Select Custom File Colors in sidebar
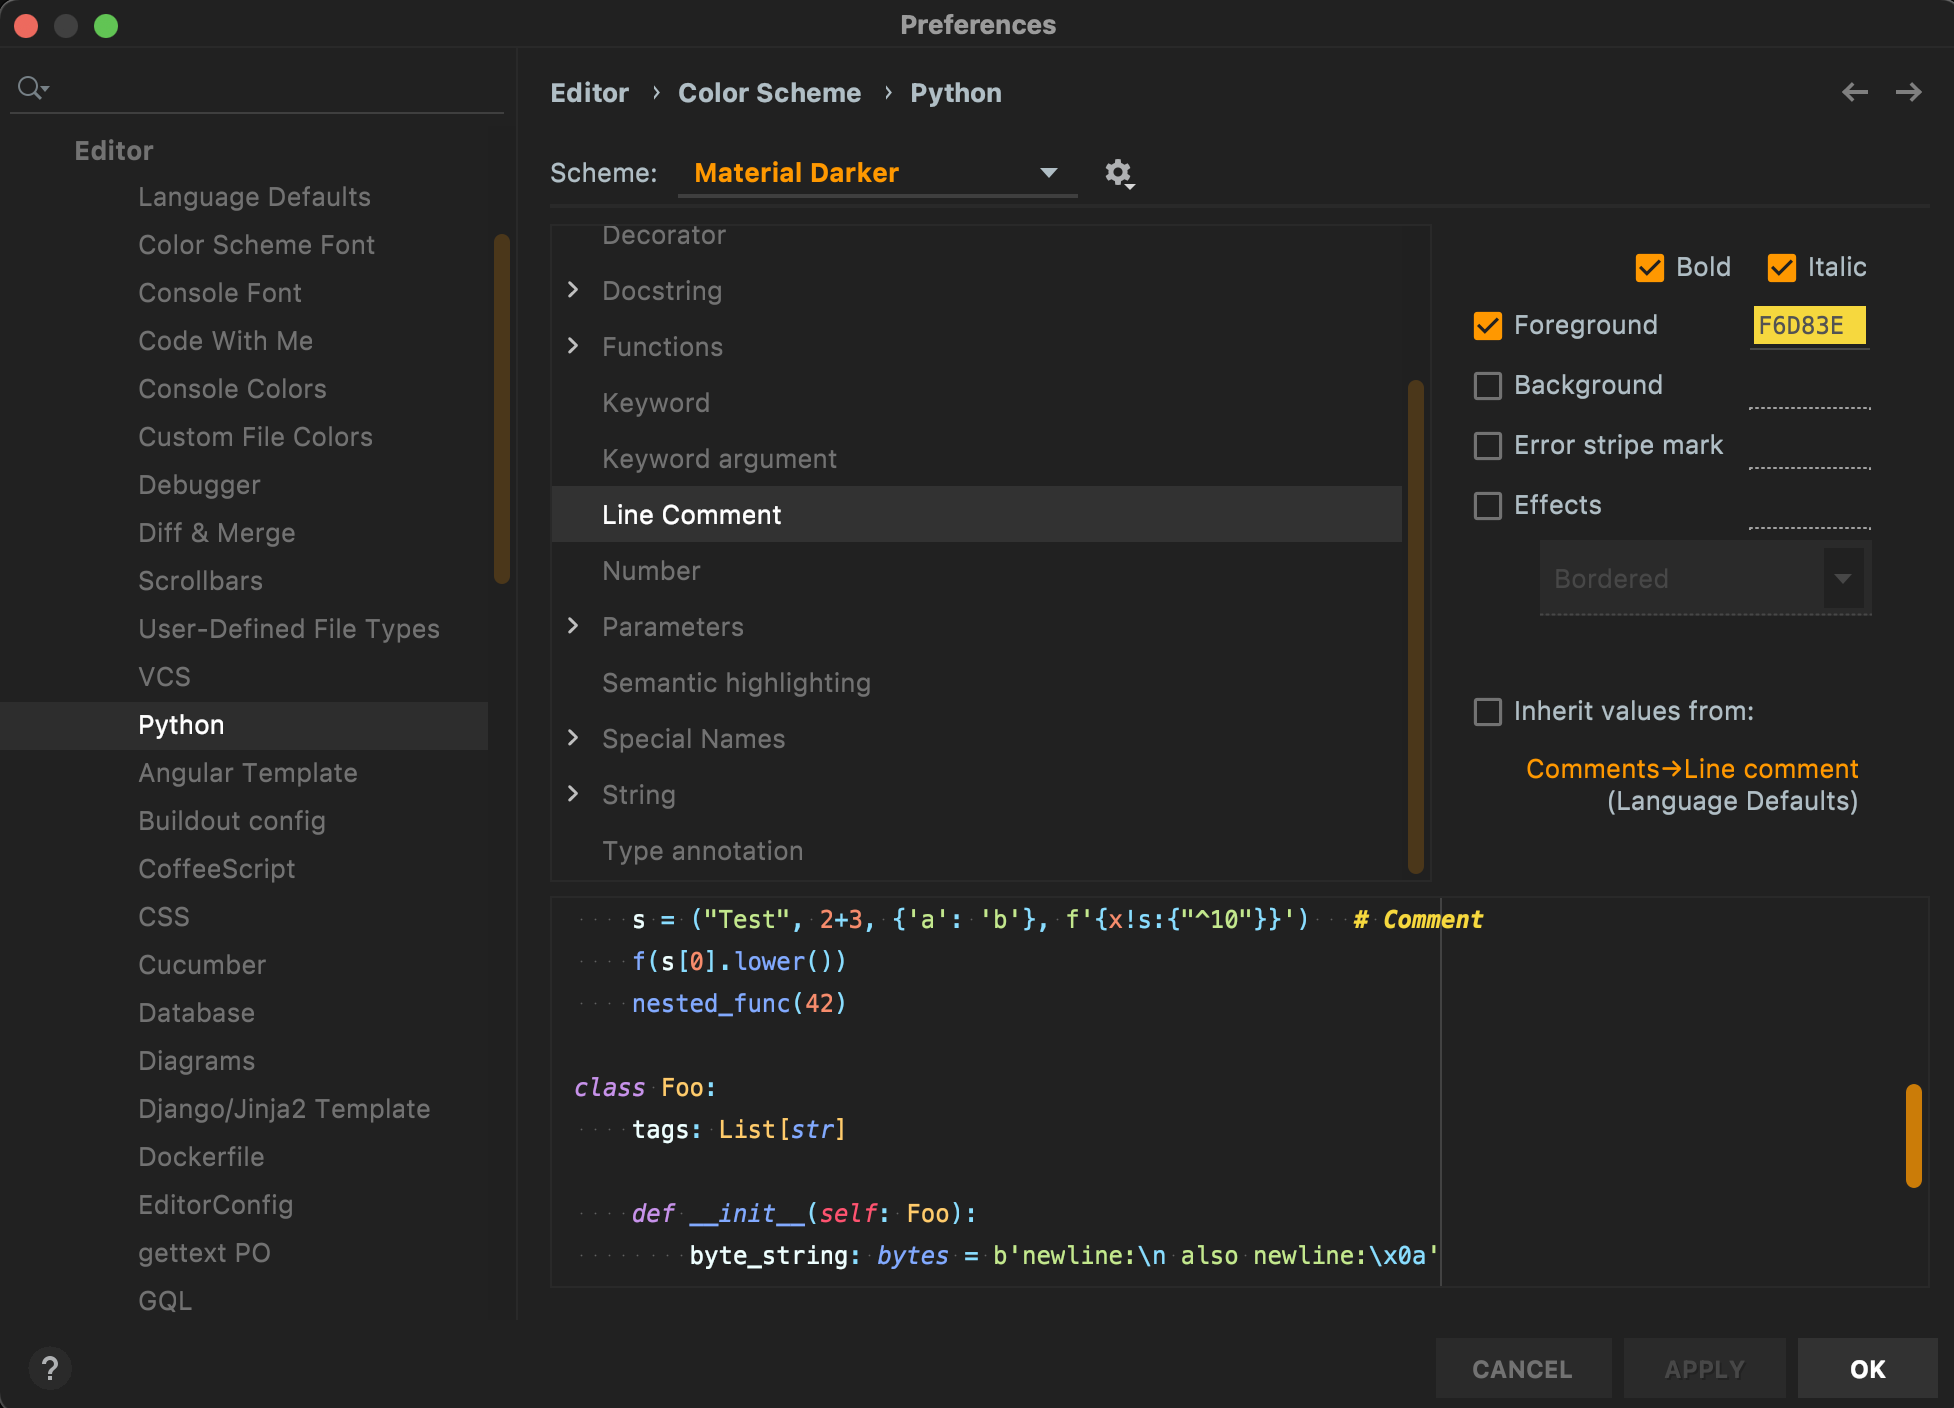Screen dimensions: 1954x1408 [255, 437]
